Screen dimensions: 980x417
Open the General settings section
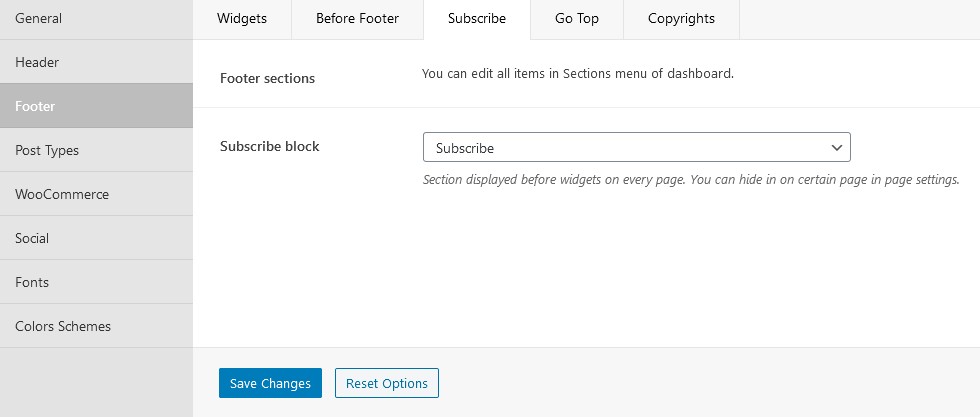pyautogui.click(x=96, y=19)
